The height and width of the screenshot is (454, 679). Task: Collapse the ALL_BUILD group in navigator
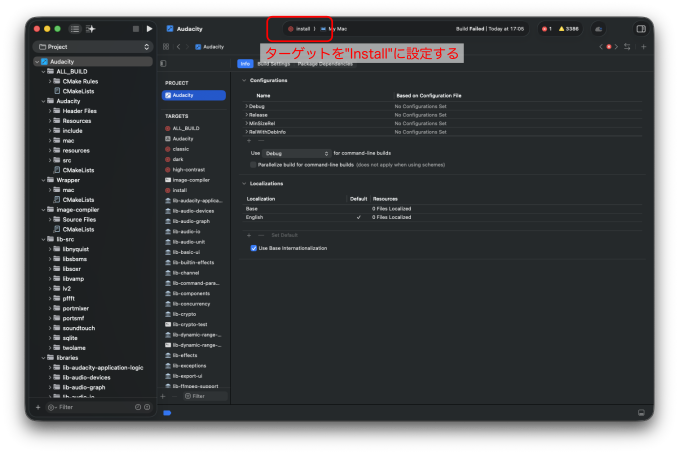[43, 71]
